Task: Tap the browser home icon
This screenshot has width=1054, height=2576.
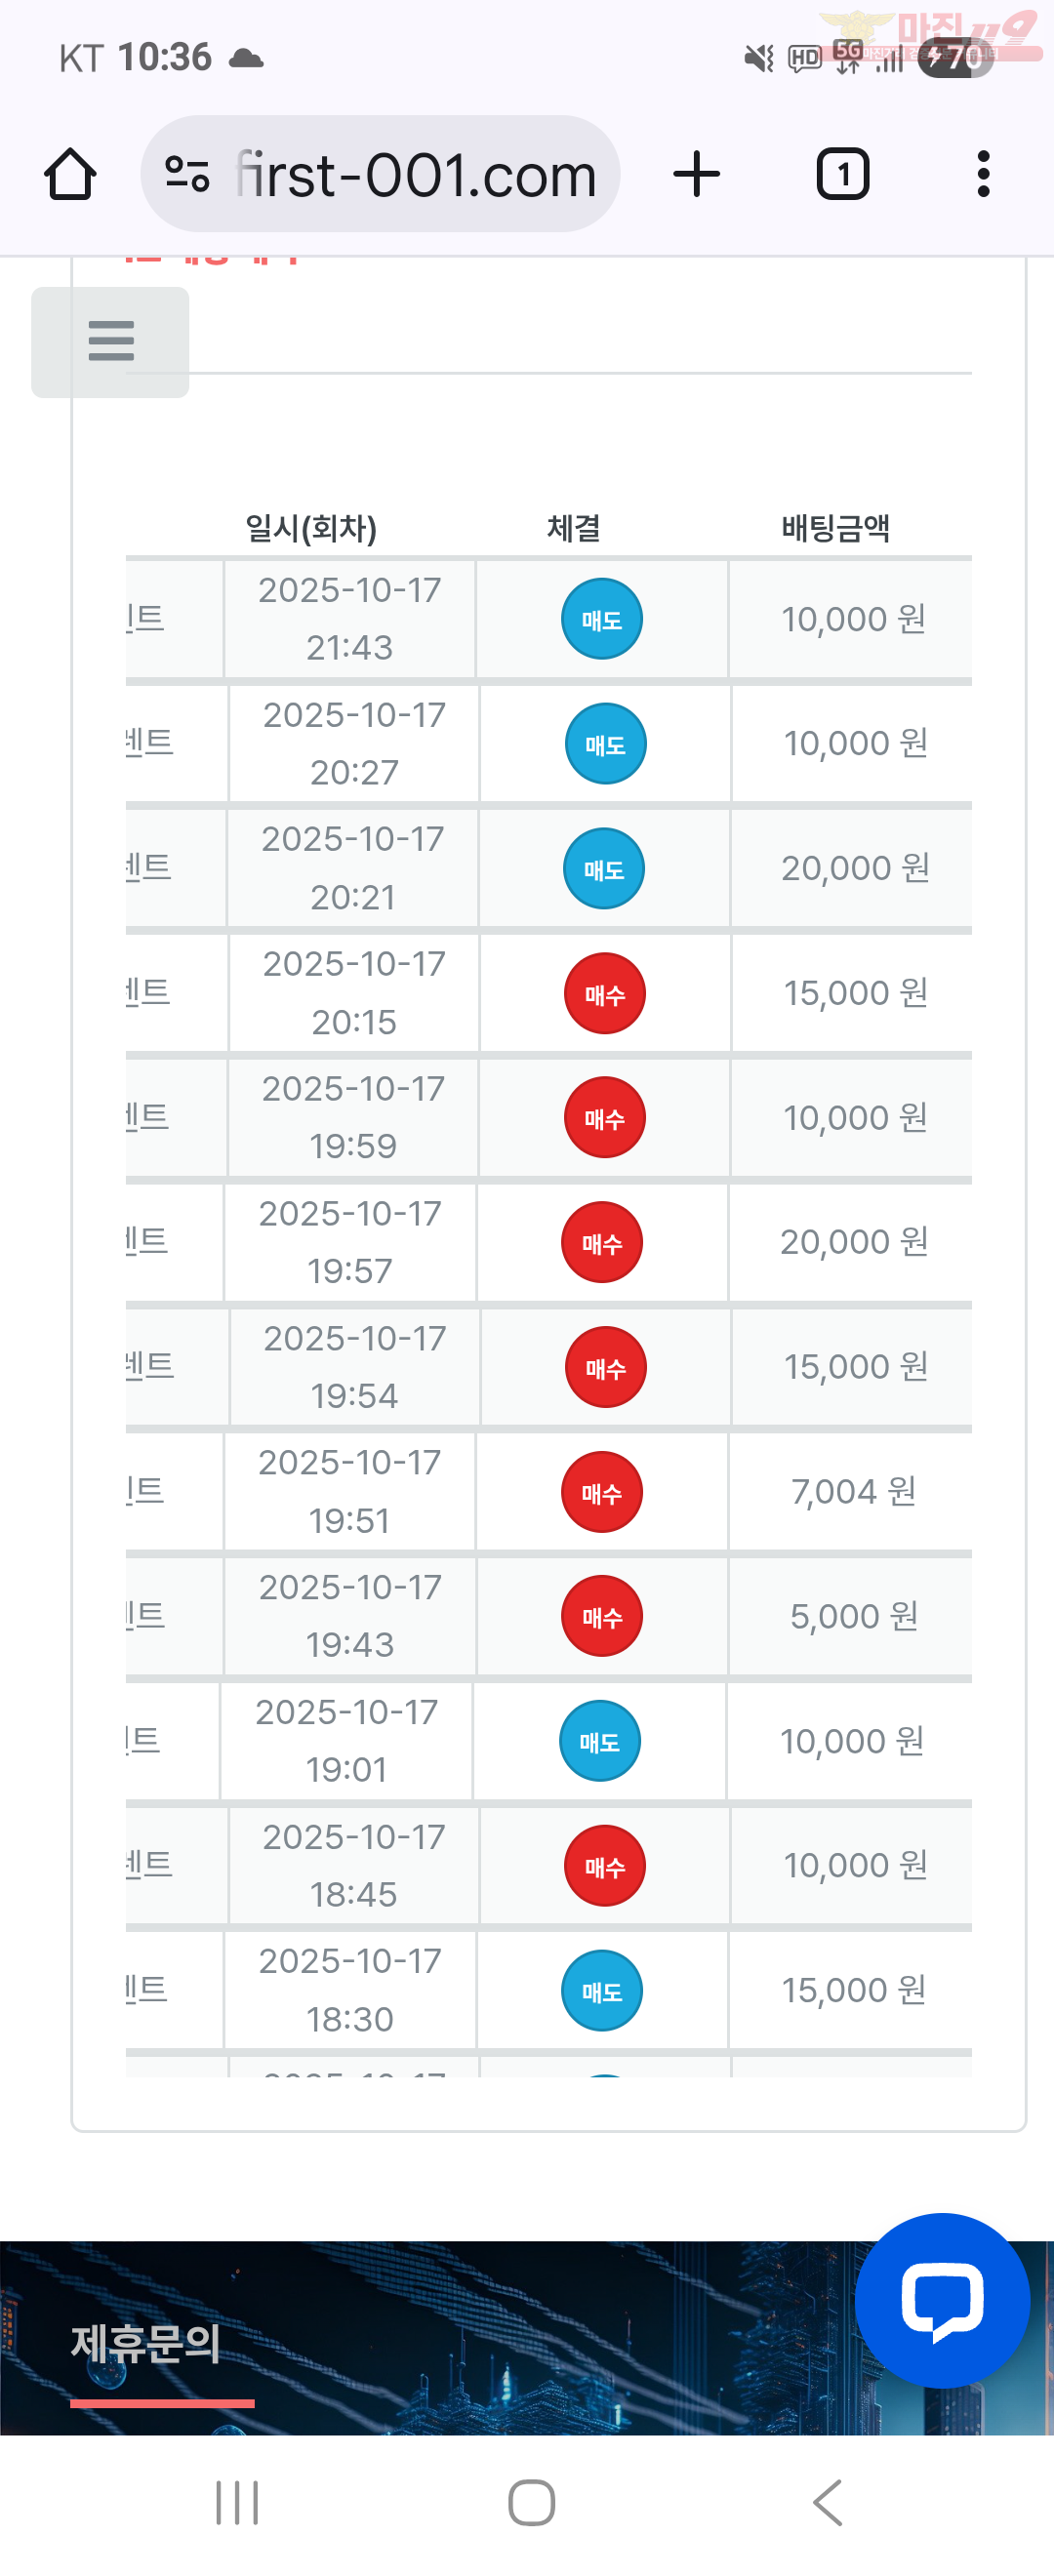Action: point(70,175)
